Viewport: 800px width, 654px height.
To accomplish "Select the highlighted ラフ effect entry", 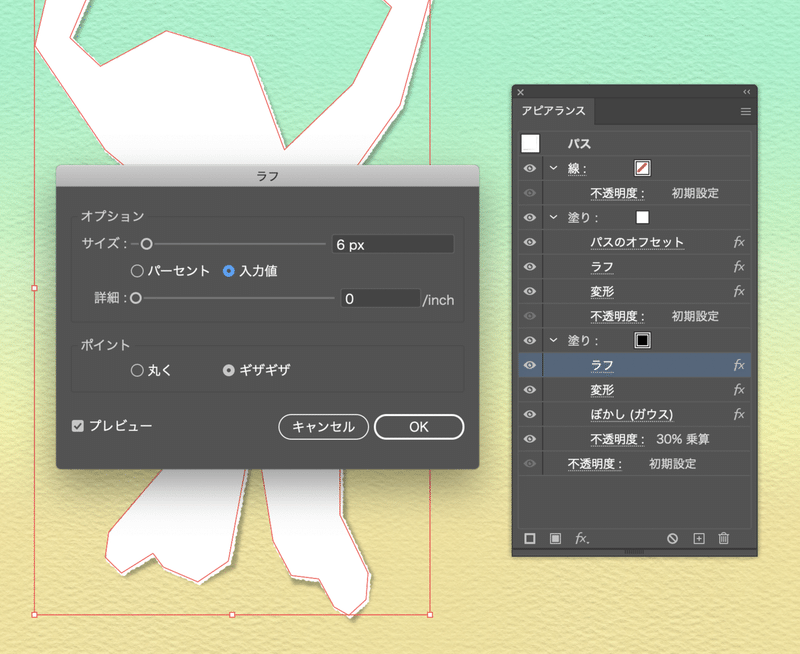I will 603,365.
